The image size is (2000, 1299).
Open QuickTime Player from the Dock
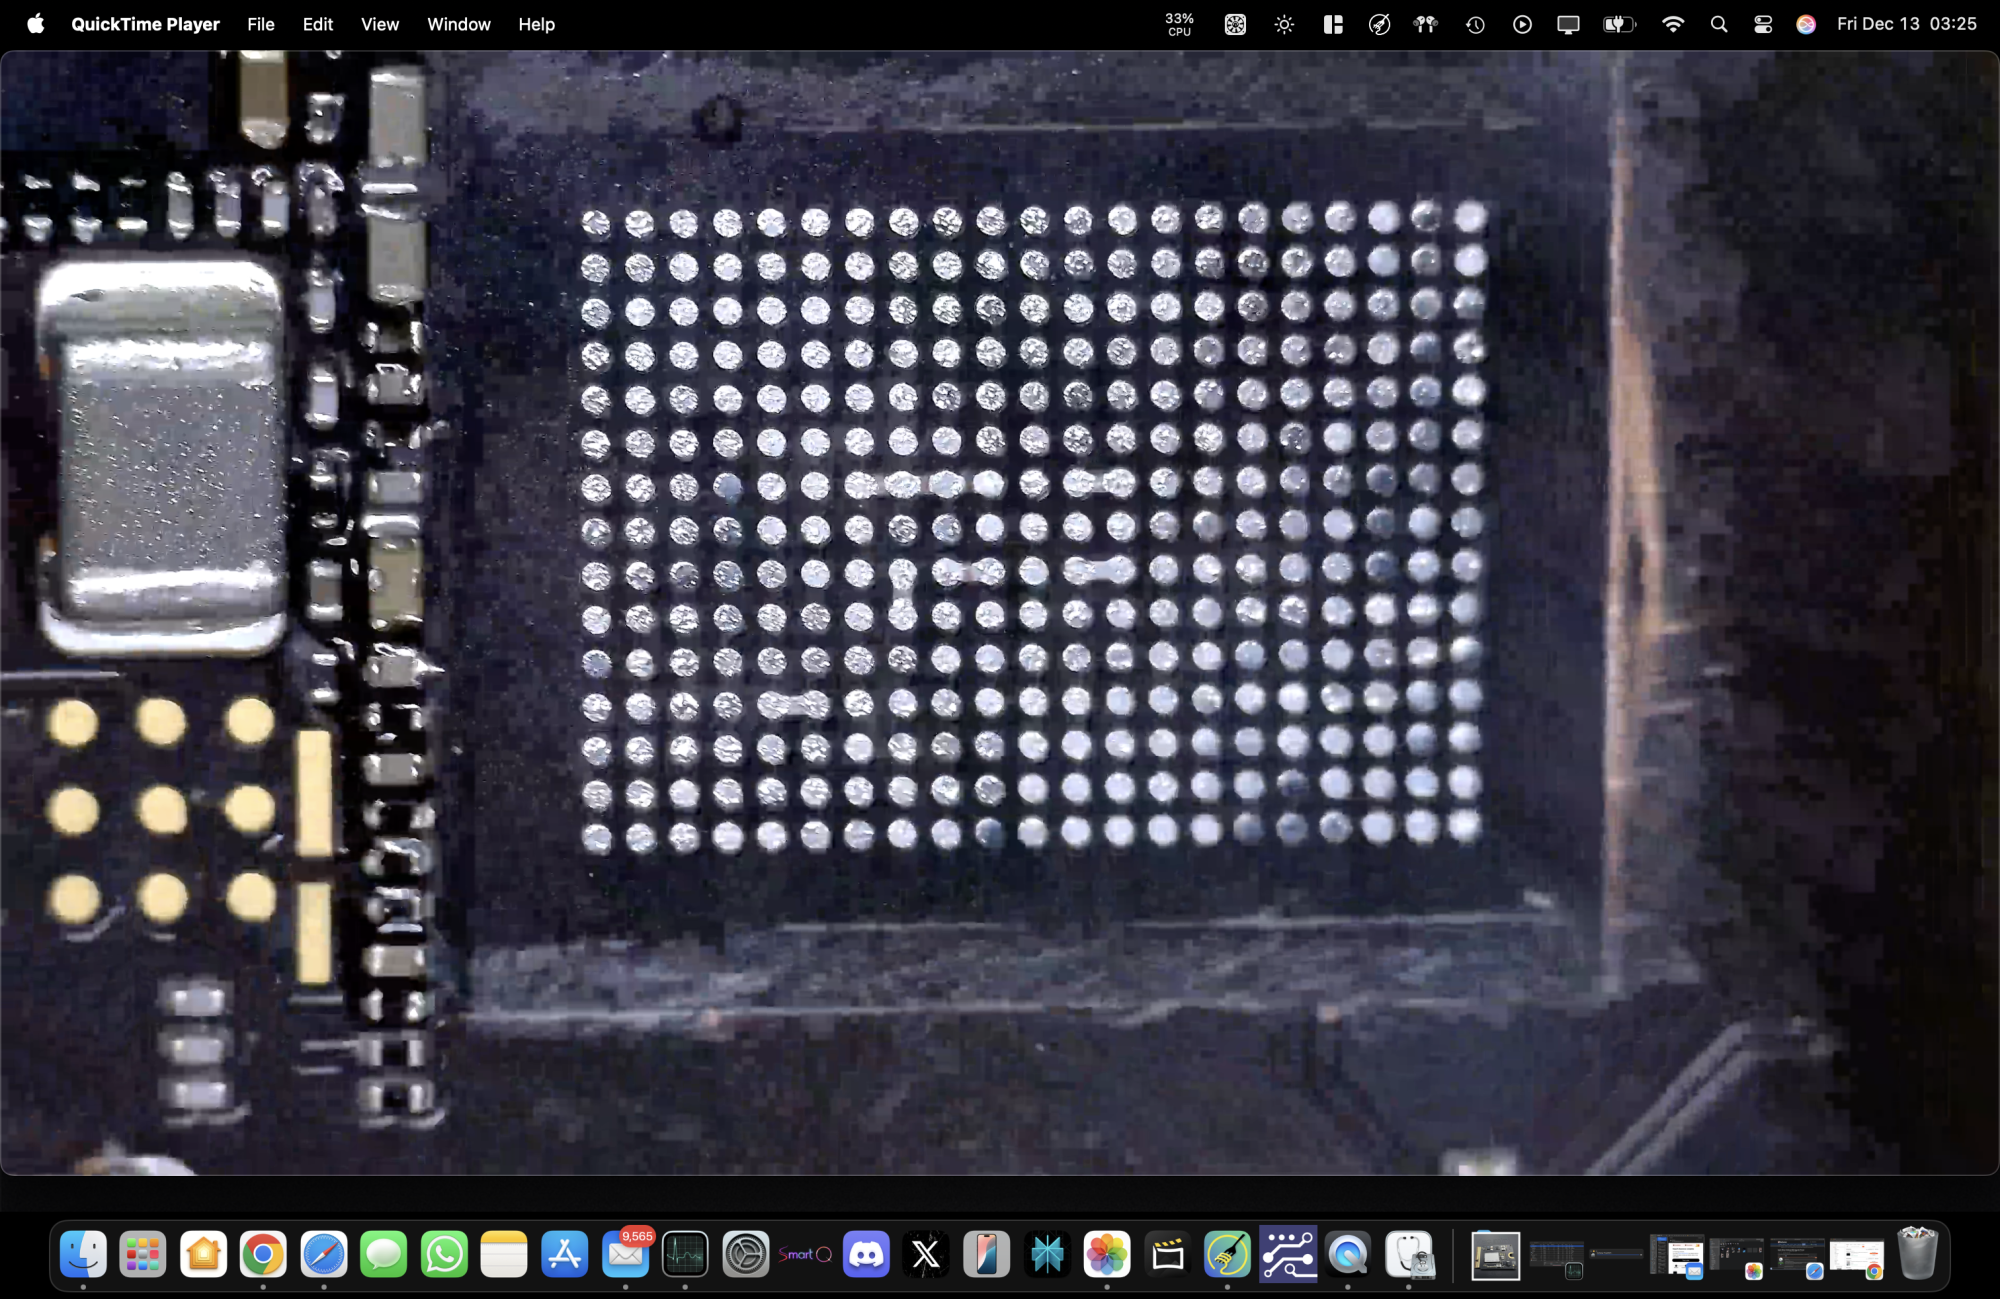pos(1348,1254)
